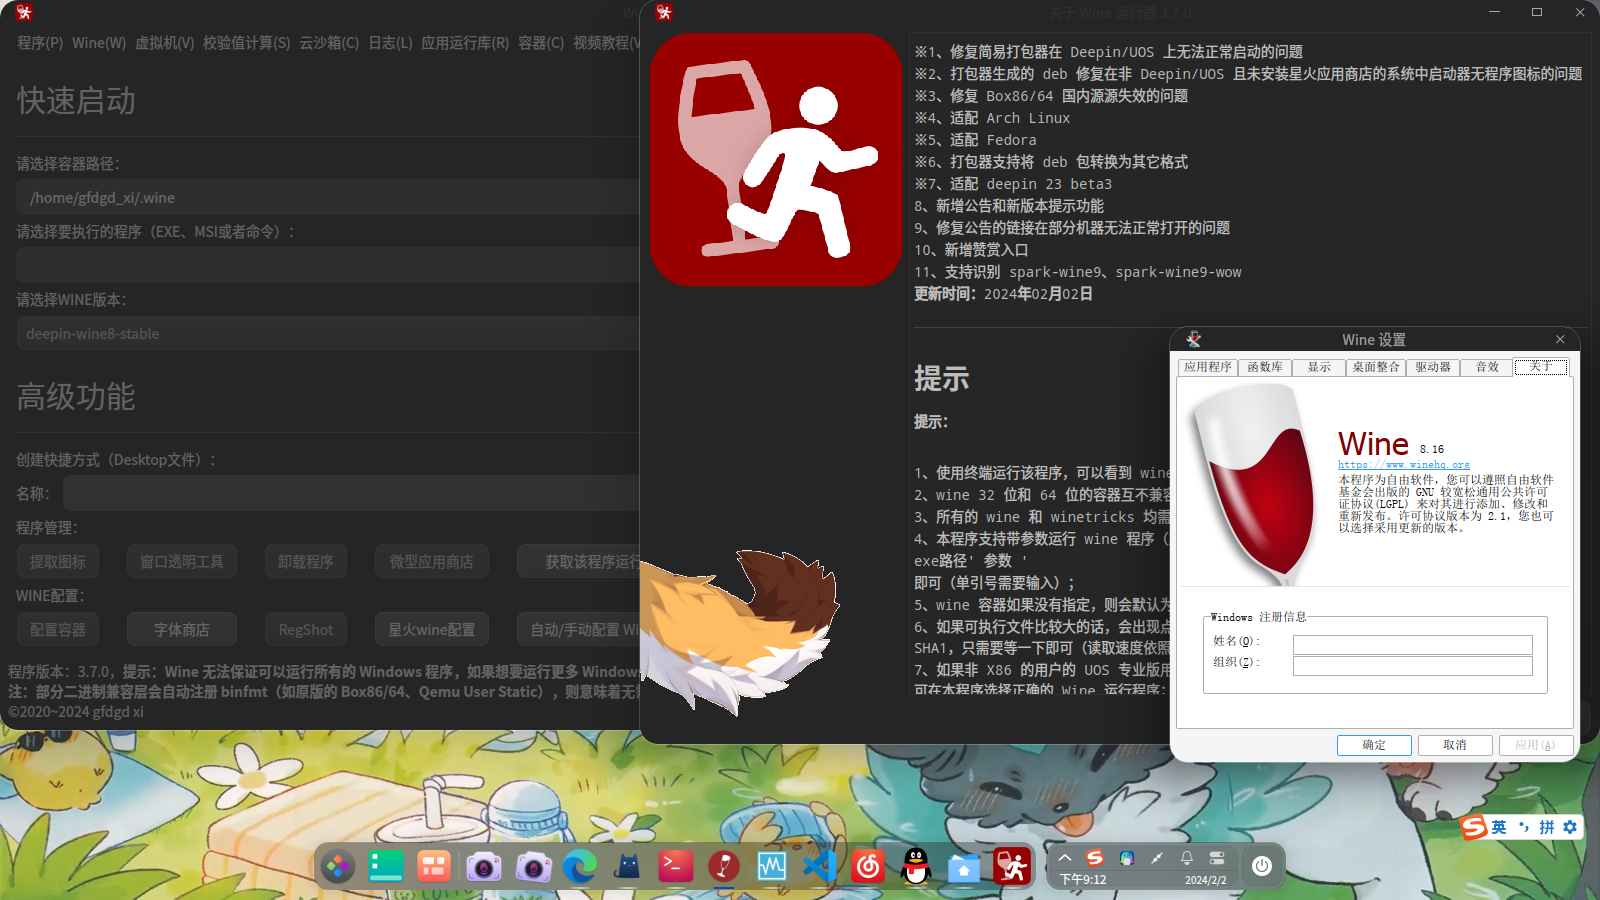Toggle punctuation mode on the Sogou bar

click(1523, 827)
